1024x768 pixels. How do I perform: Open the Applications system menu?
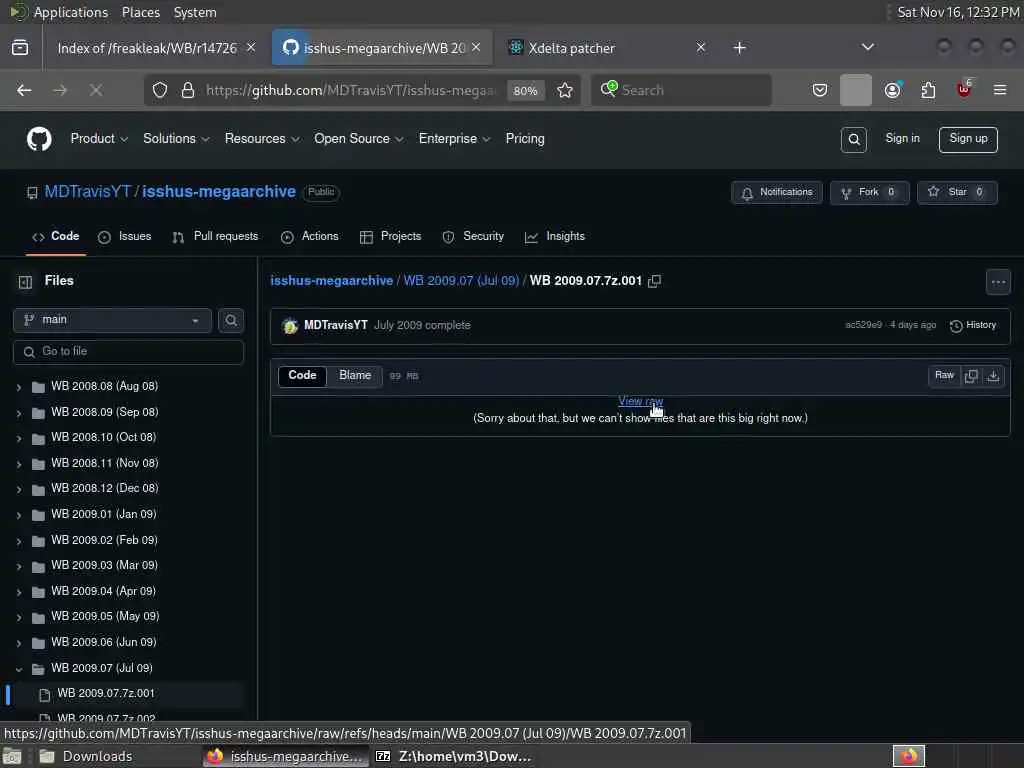coord(71,12)
